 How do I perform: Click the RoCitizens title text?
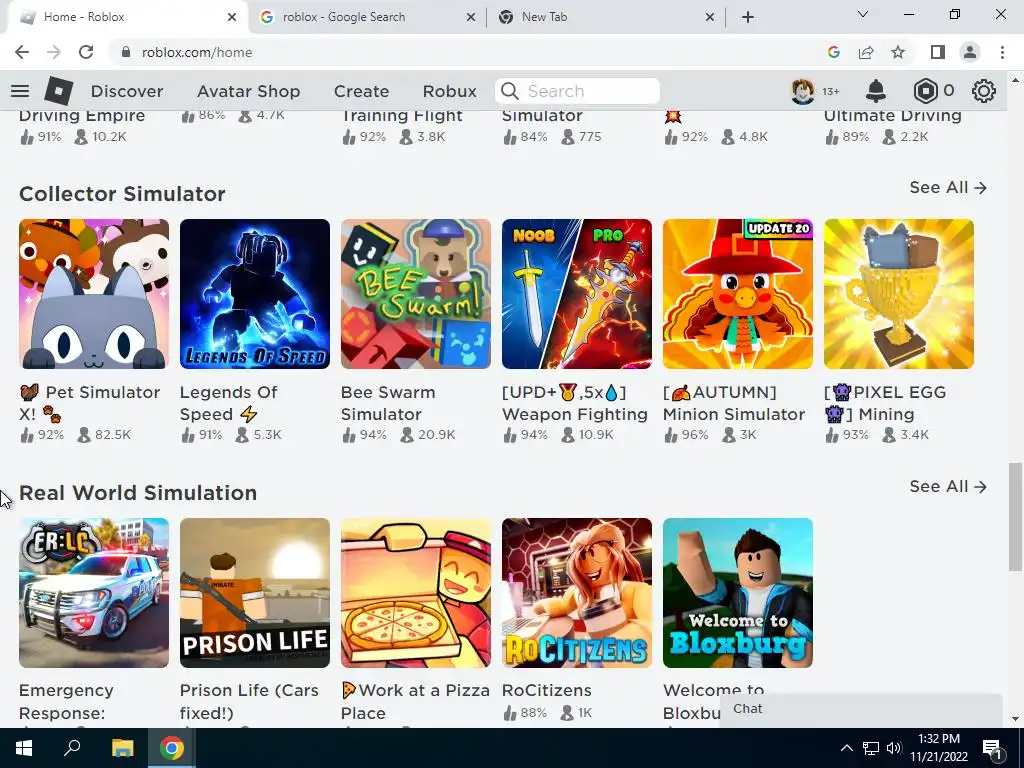click(x=547, y=690)
